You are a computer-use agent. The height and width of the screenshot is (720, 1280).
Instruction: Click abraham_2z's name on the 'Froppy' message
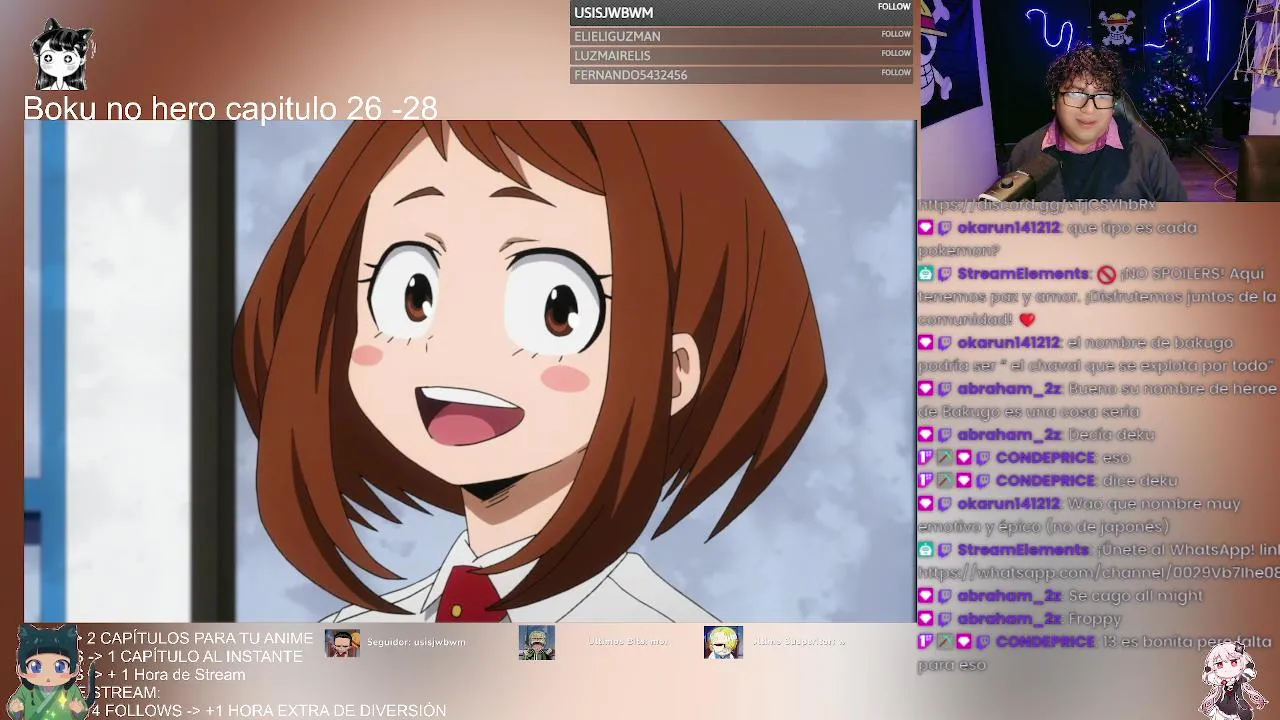tap(1008, 619)
